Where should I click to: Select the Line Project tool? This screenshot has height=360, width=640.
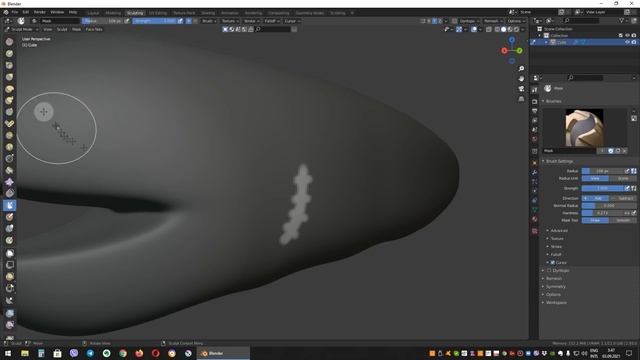(x=9, y=300)
